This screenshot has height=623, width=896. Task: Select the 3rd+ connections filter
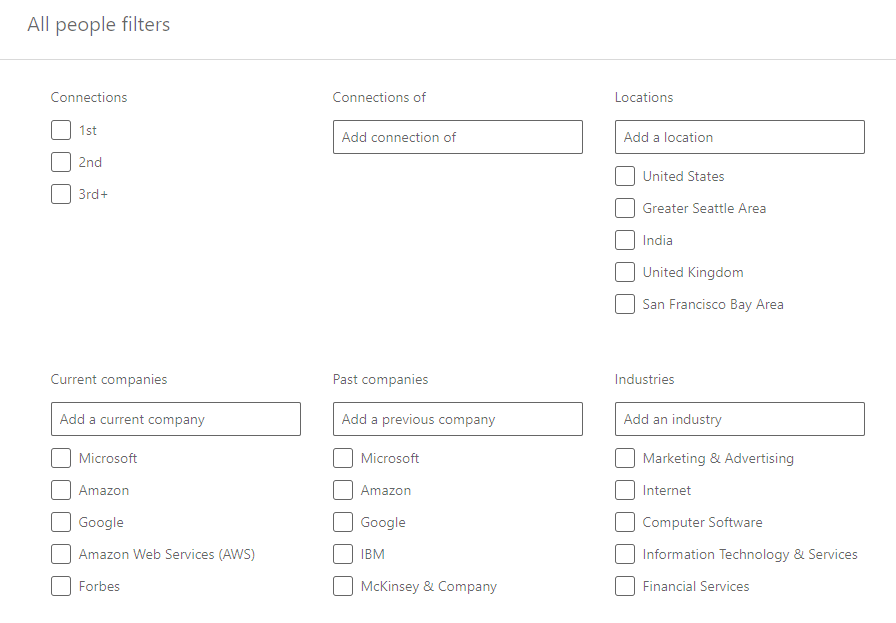pyautogui.click(x=60, y=194)
